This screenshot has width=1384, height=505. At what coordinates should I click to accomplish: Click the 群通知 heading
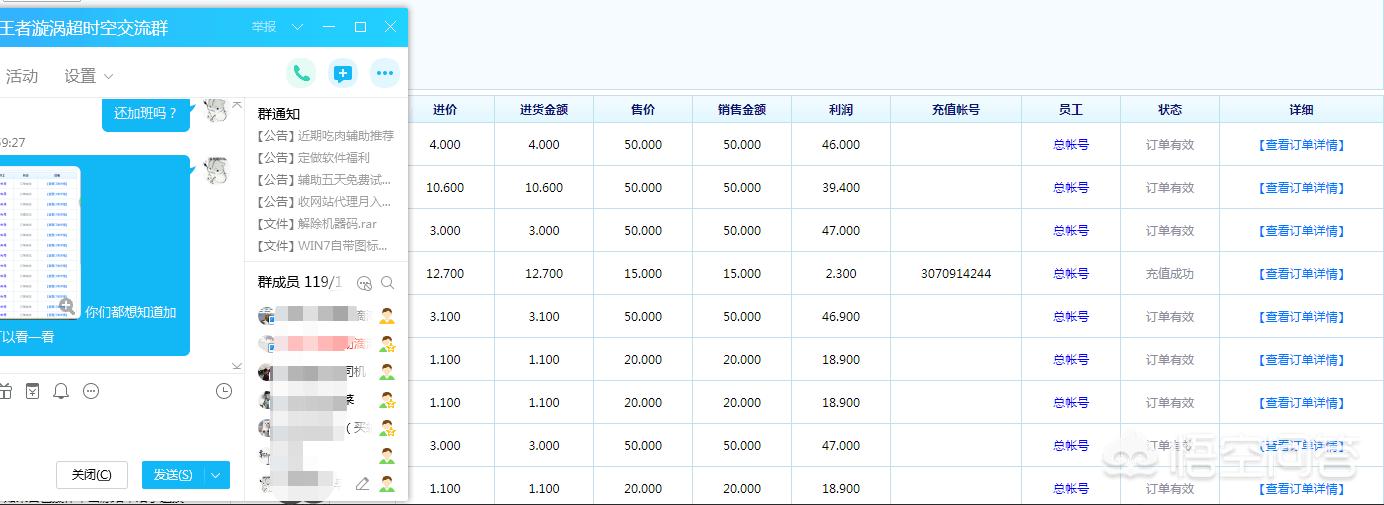click(x=279, y=114)
